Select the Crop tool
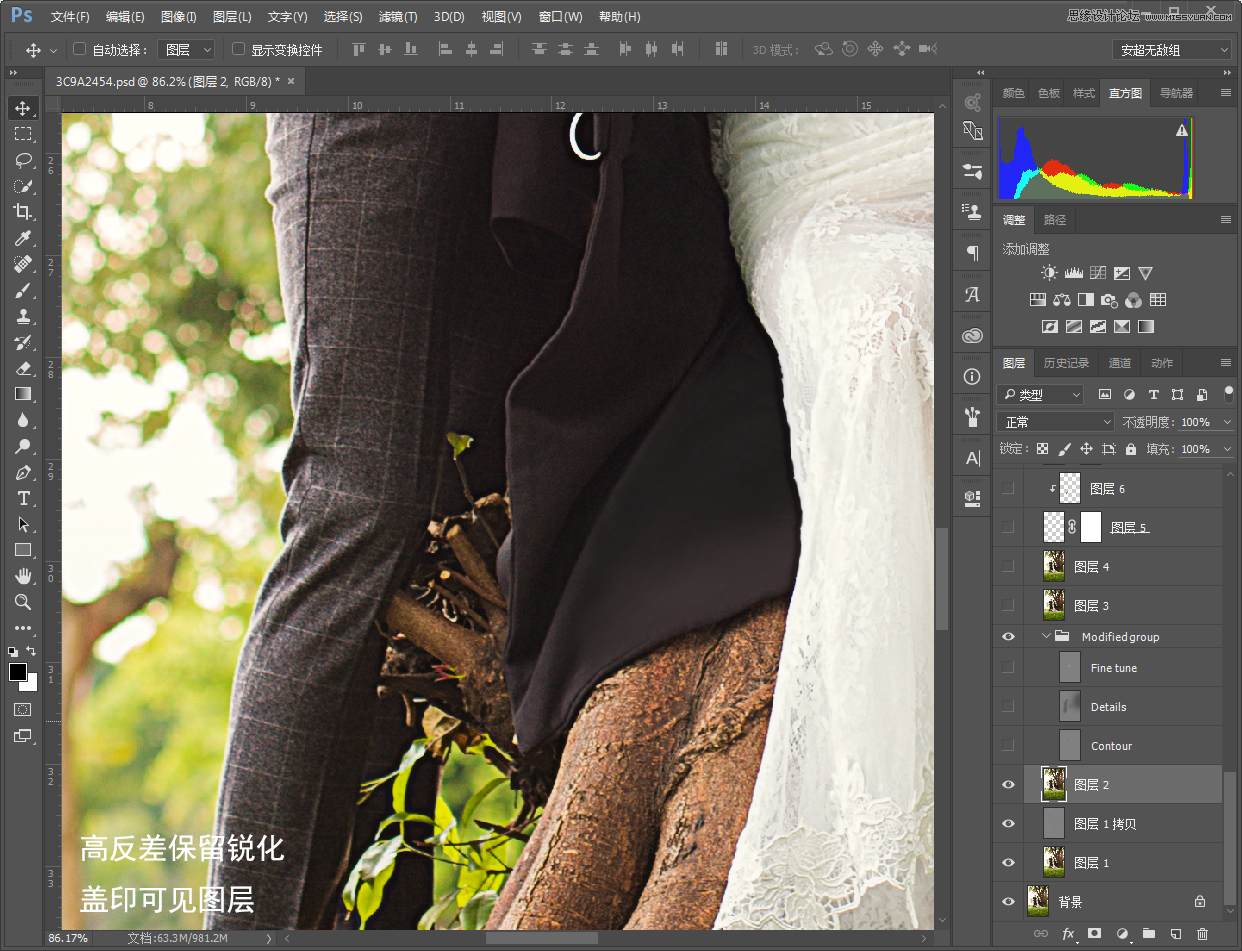 point(22,212)
